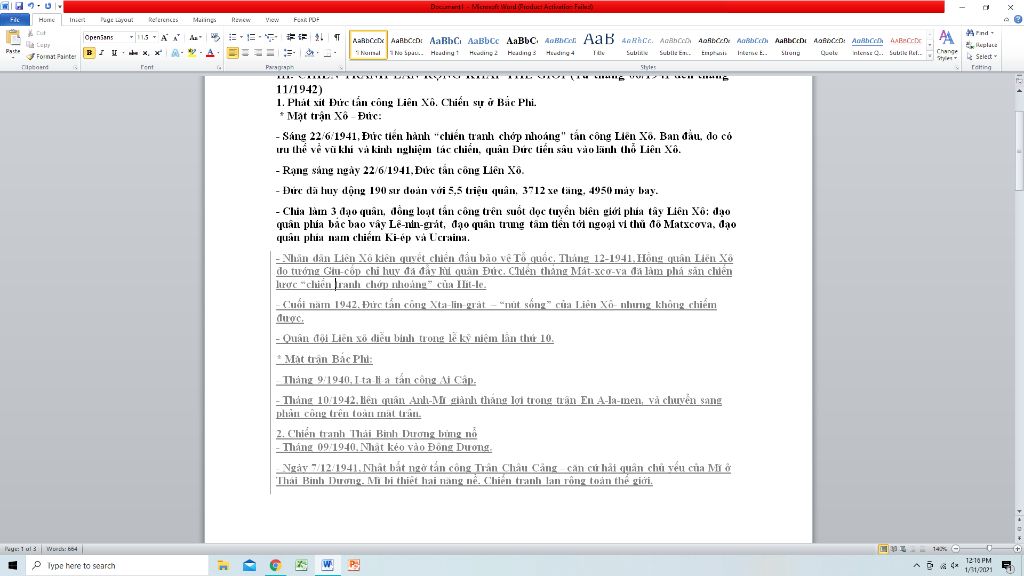This screenshot has width=1024, height=576.
Task: Switch to the Insert ribbon tab
Action: pyautogui.click(x=77, y=20)
